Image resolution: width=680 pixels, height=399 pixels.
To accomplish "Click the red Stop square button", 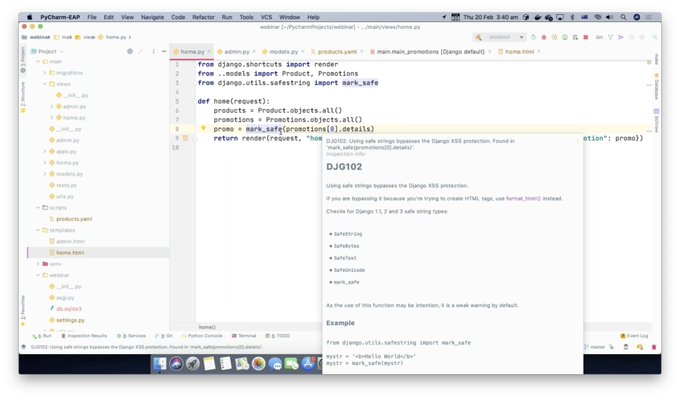I will (x=585, y=37).
